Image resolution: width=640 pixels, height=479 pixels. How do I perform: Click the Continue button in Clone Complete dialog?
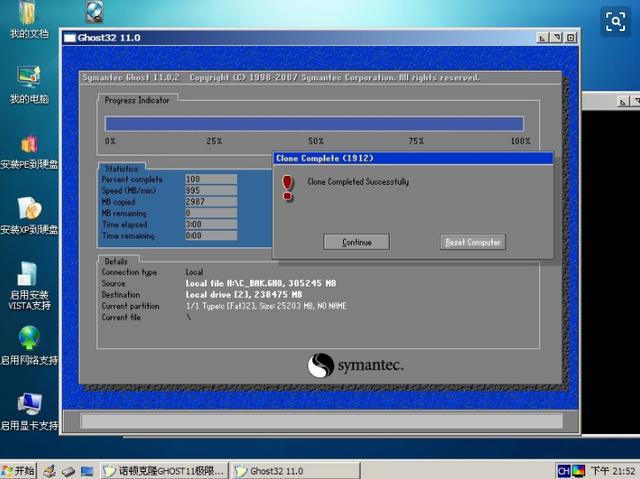(356, 242)
